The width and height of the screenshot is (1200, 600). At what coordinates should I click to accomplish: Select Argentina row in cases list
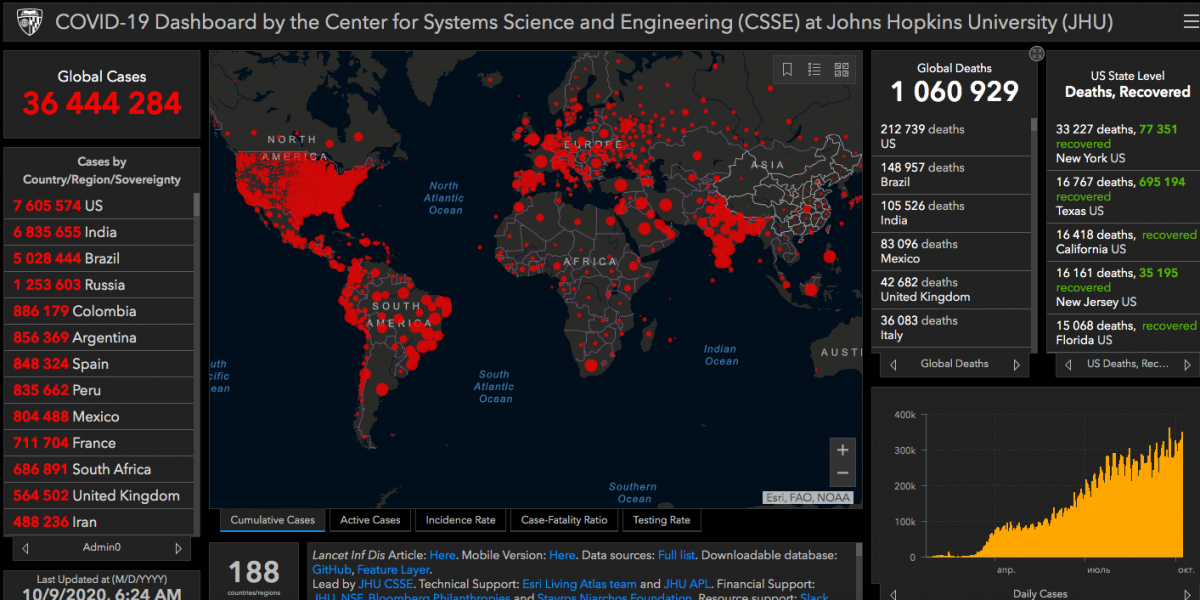pyautogui.click(x=98, y=337)
